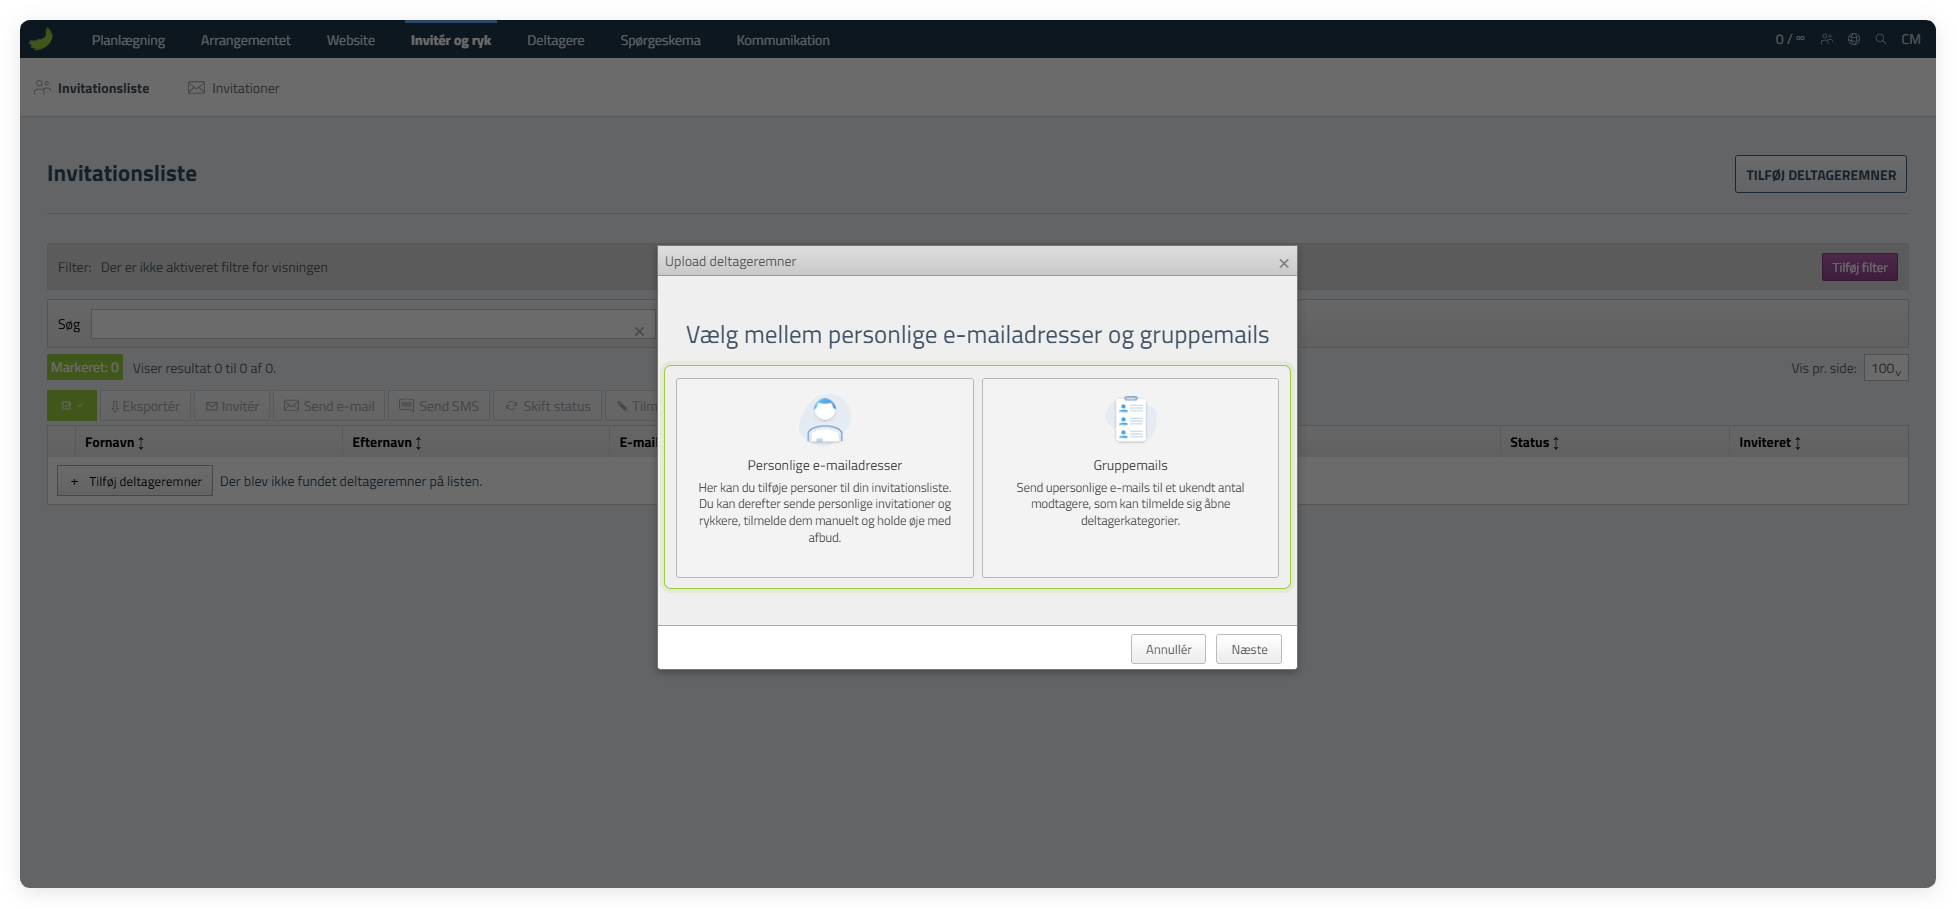Click the Skift status toolbar button
This screenshot has height=908, width=1956.
tap(548, 406)
